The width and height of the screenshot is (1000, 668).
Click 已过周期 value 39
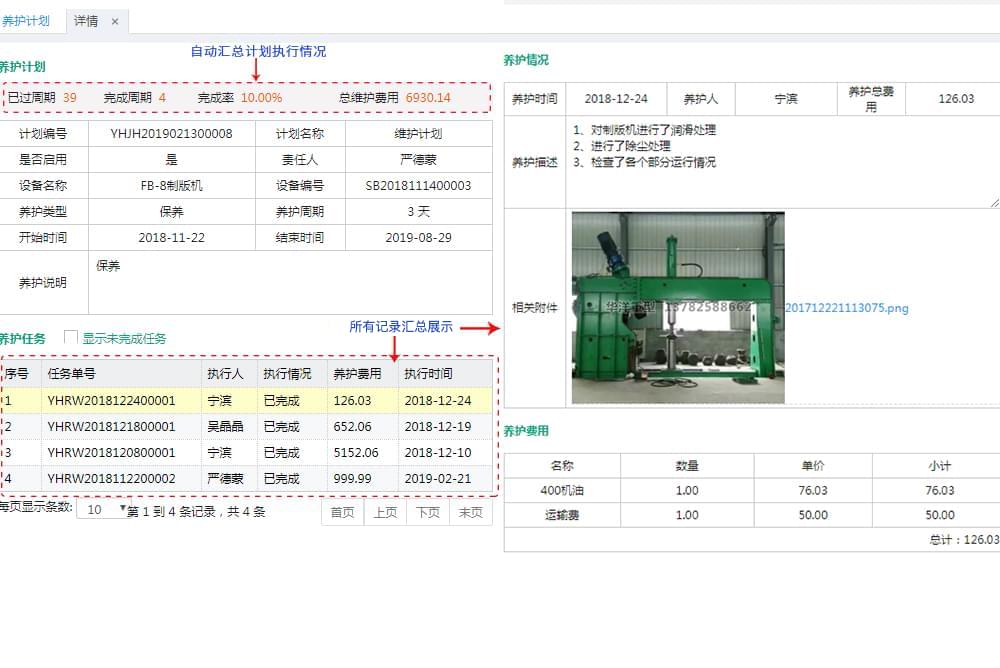(x=70, y=98)
